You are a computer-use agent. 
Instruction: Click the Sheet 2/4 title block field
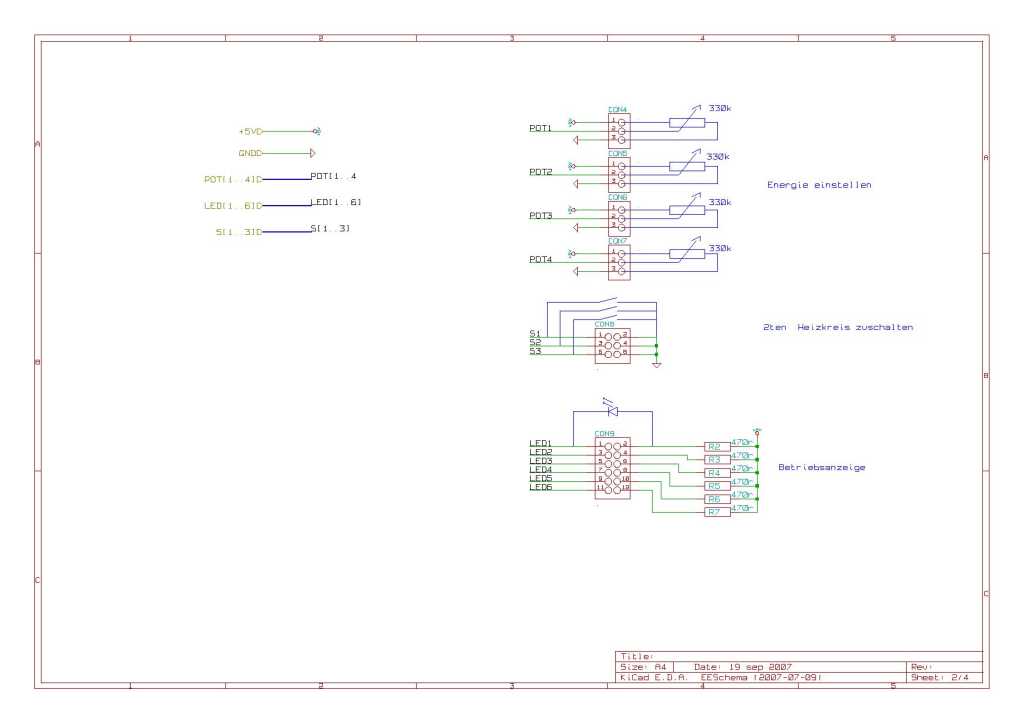tap(940, 678)
